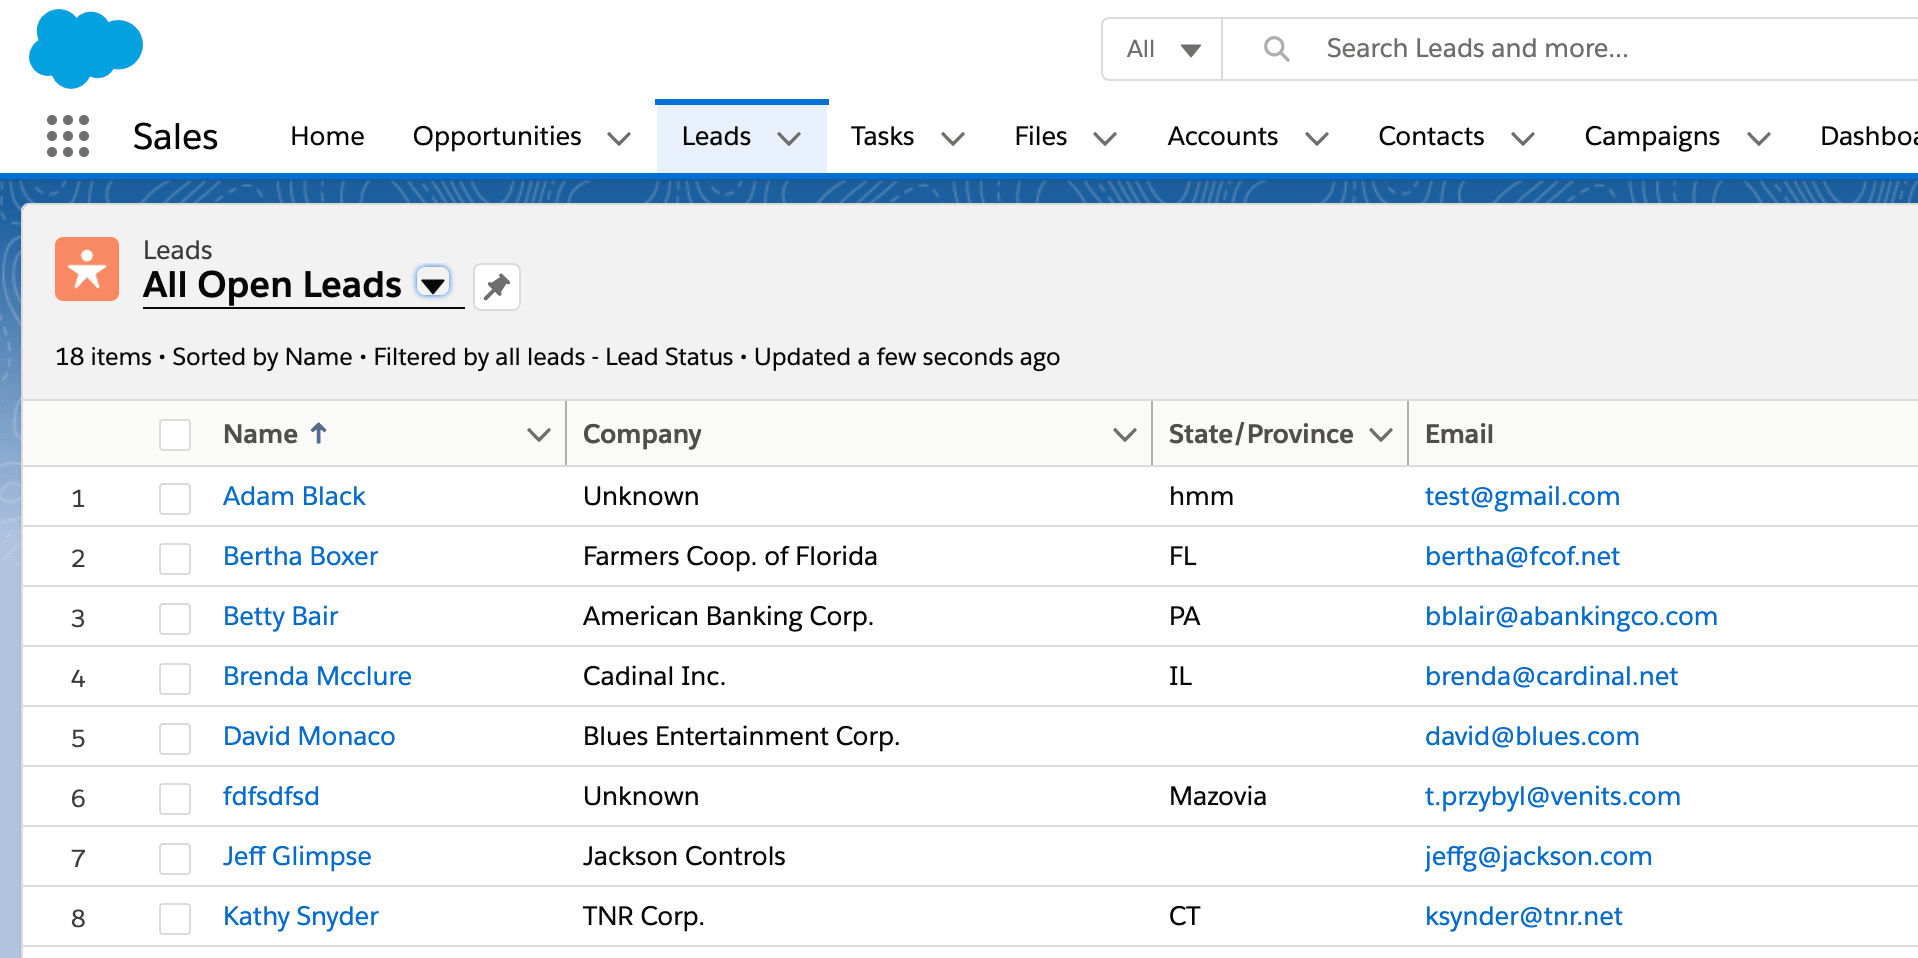The image size is (1918, 958).
Task: Select the David Monaco row checkbox
Action: [175, 738]
